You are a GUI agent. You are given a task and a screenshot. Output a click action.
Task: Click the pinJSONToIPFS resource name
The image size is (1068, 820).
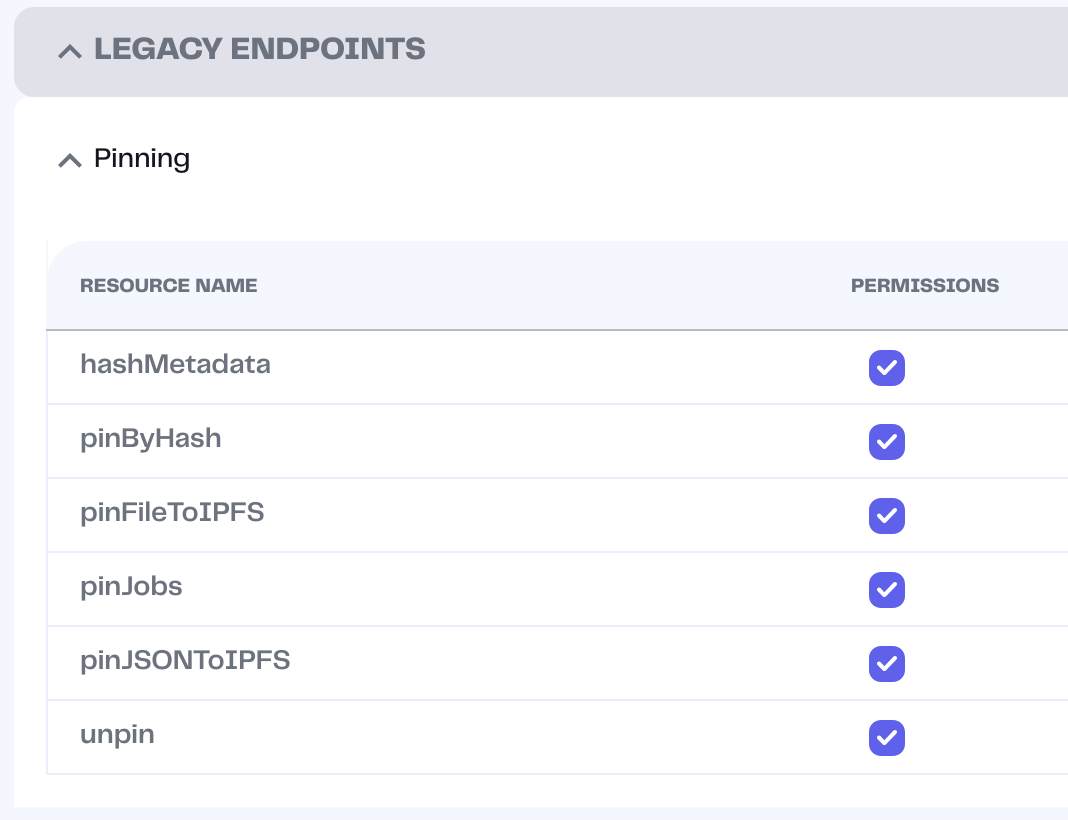pyautogui.click(x=185, y=660)
